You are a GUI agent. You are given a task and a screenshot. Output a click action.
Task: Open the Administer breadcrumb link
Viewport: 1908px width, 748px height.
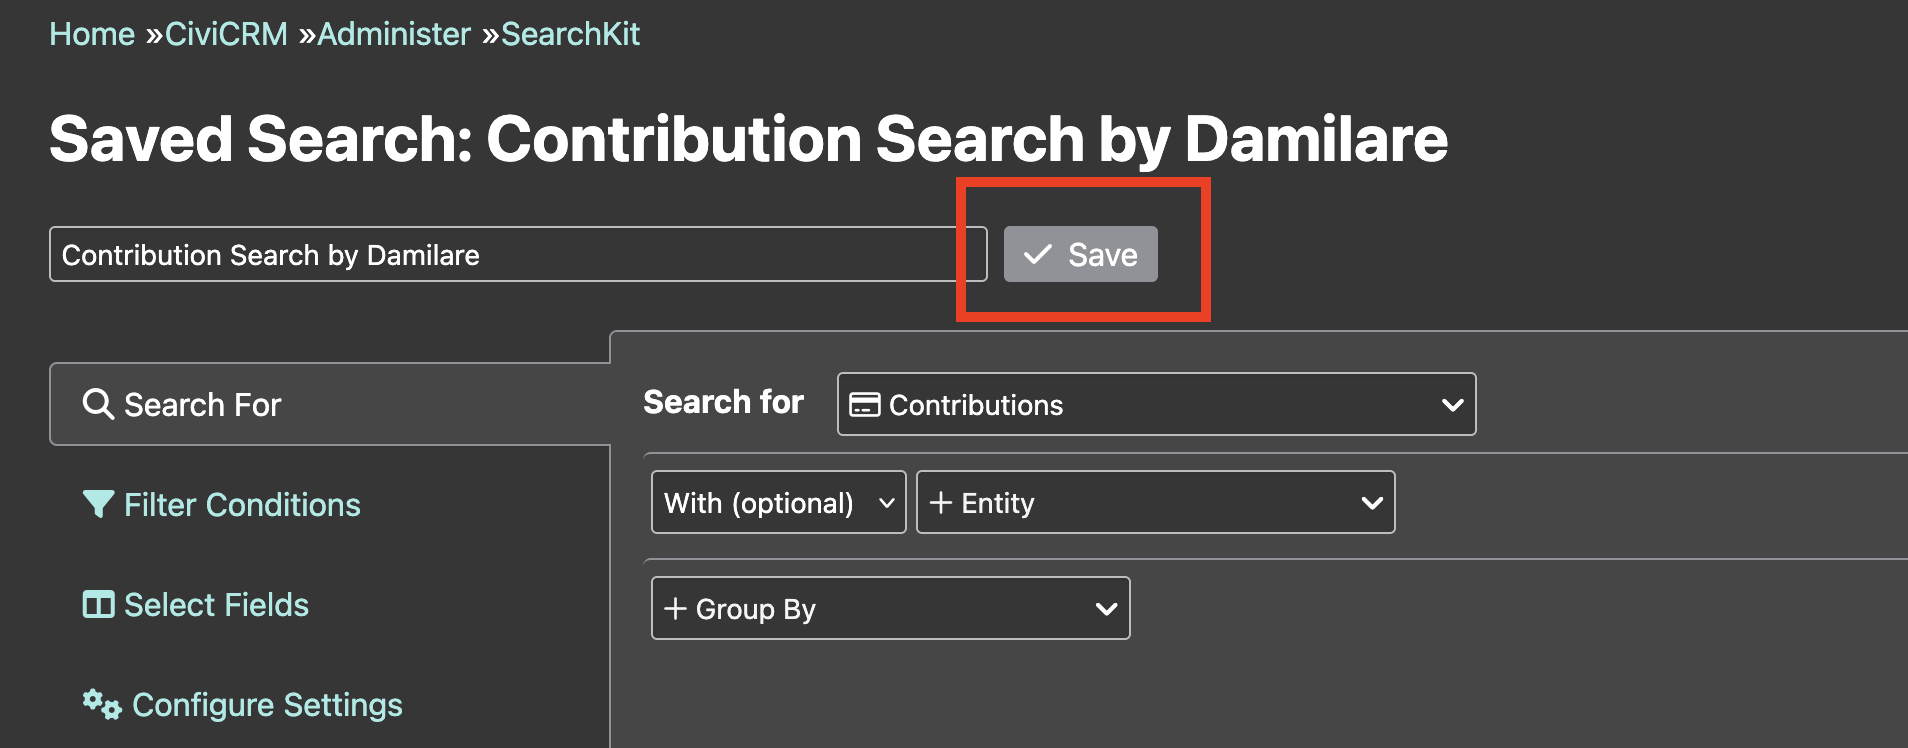tap(394, 34)
